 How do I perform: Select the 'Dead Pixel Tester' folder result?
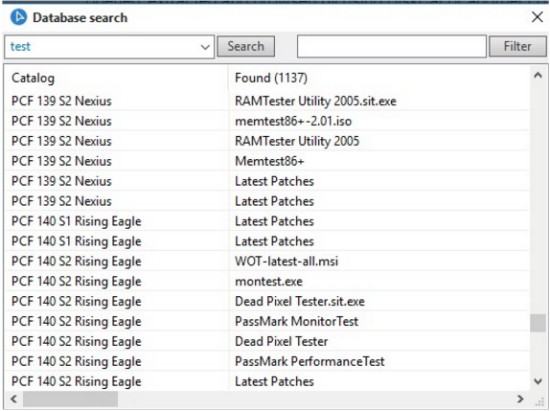pyautogui.click(x=281, y=341)
